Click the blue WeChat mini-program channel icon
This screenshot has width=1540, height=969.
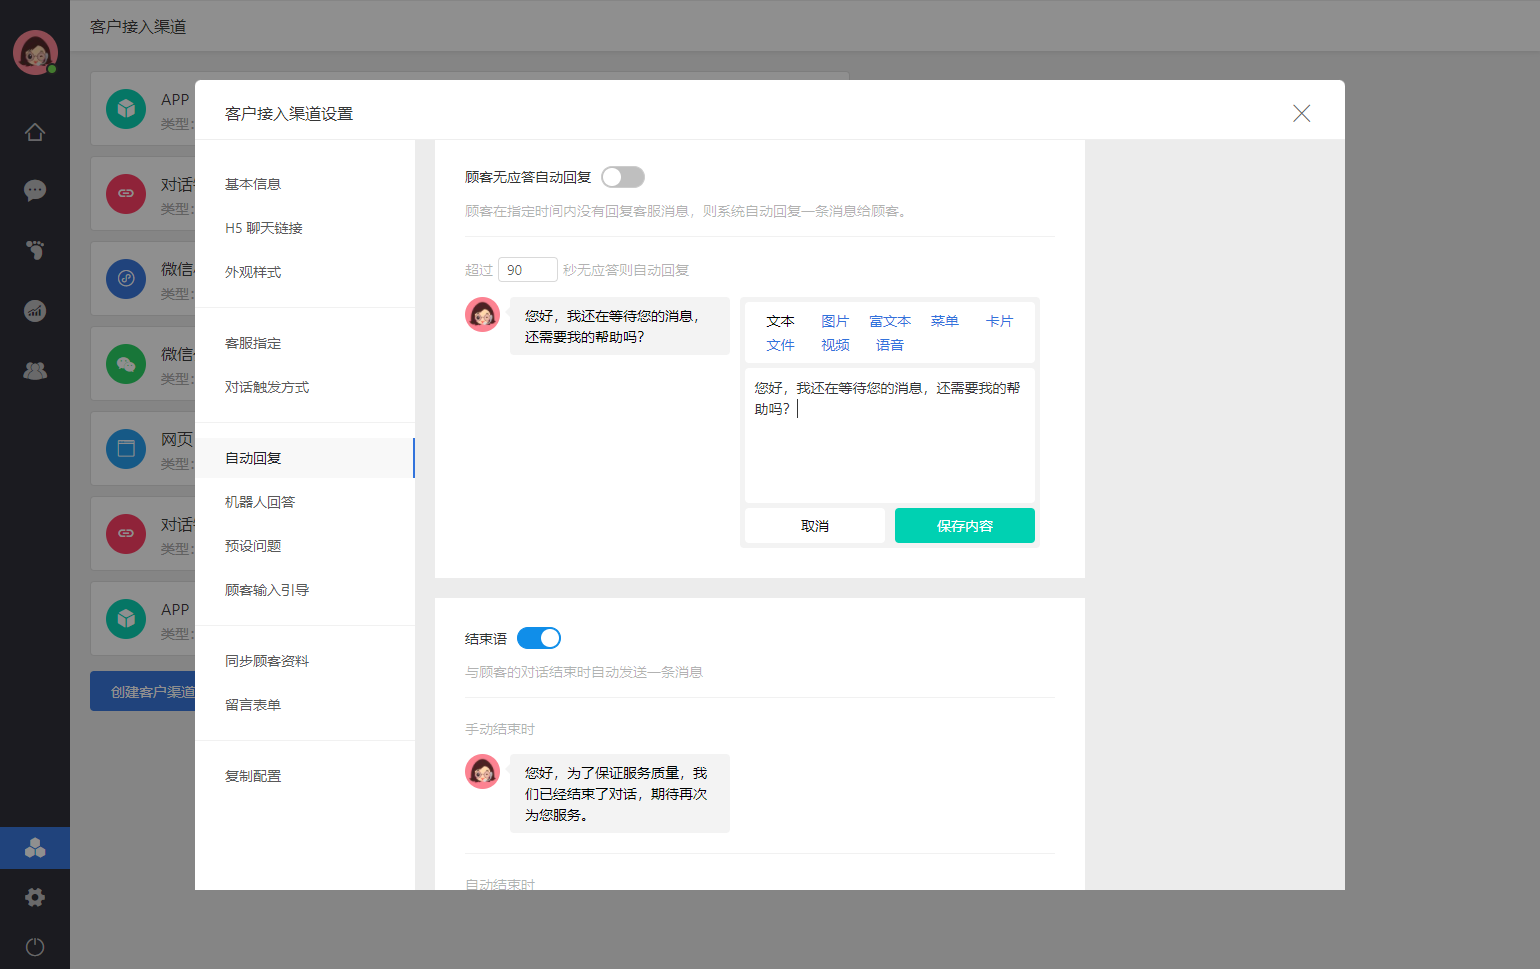click(126, 278)
